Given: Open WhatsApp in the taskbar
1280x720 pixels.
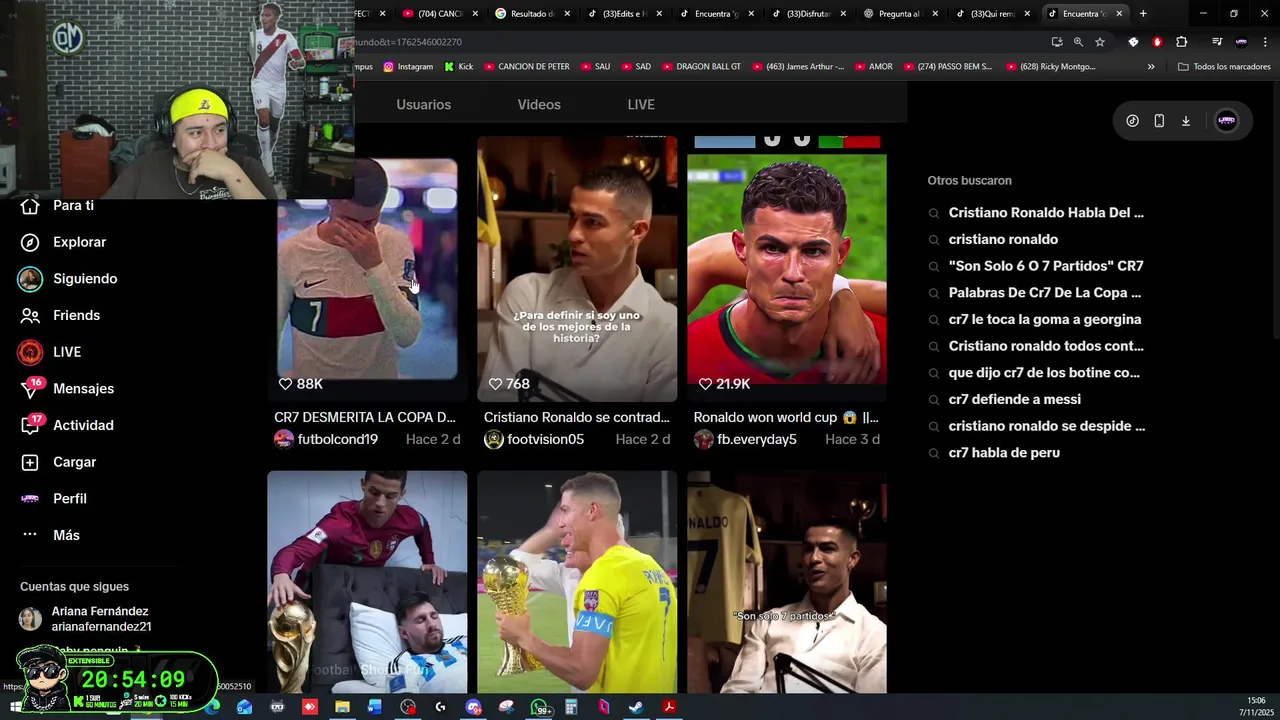Looking at the screenshot, I should tap(539, 707).
